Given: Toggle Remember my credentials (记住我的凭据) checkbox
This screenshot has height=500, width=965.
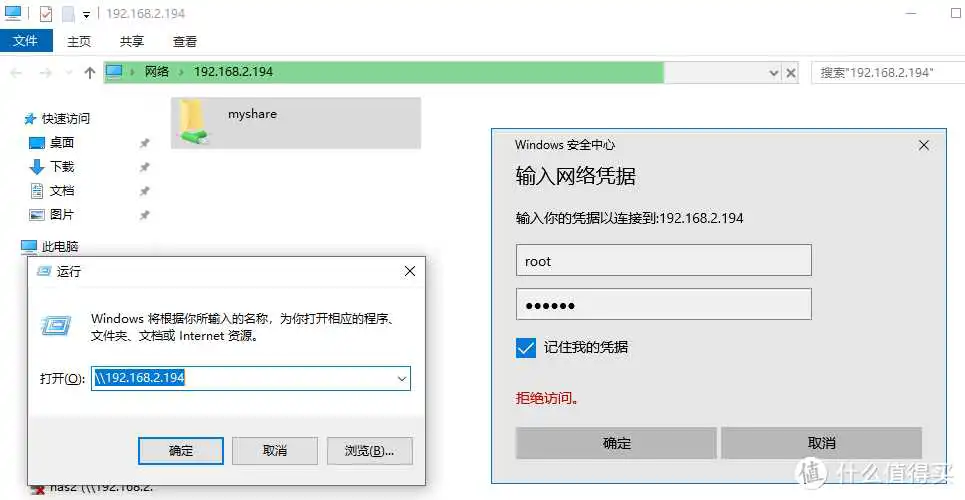Looking at the screenshot, I should tap(526, 347).
